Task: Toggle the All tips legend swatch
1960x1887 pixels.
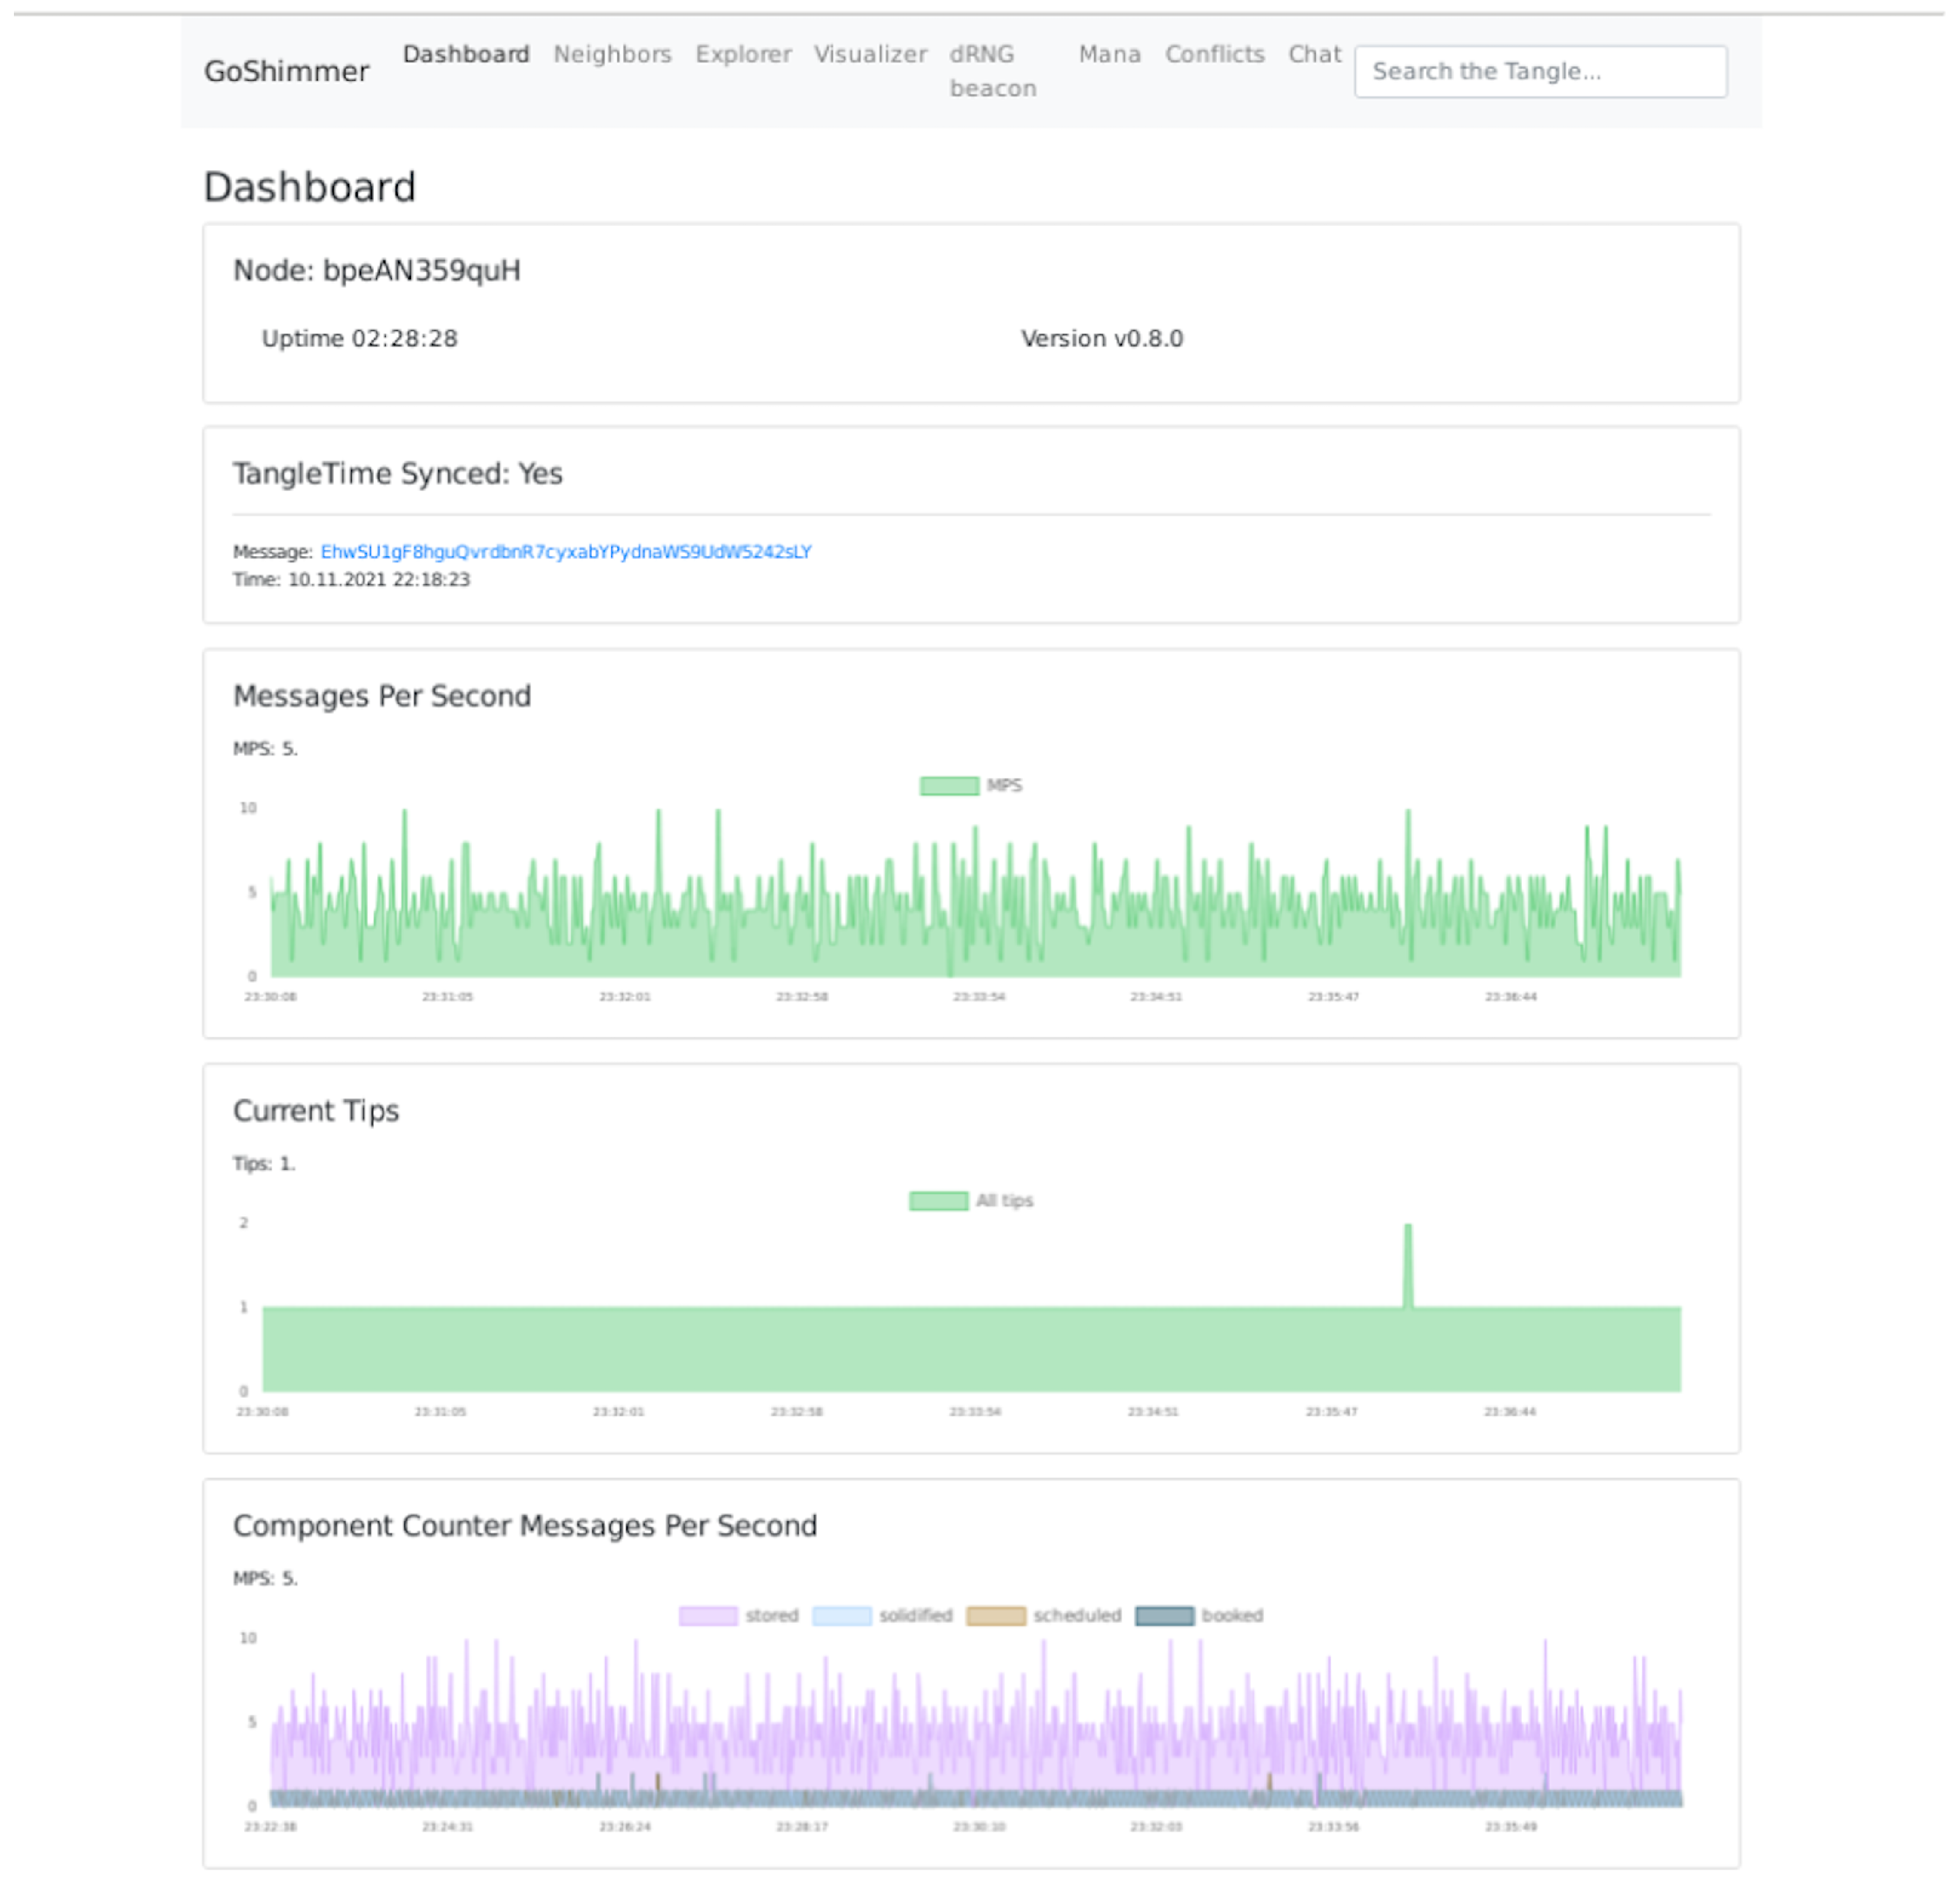Action: [938, 1201]
